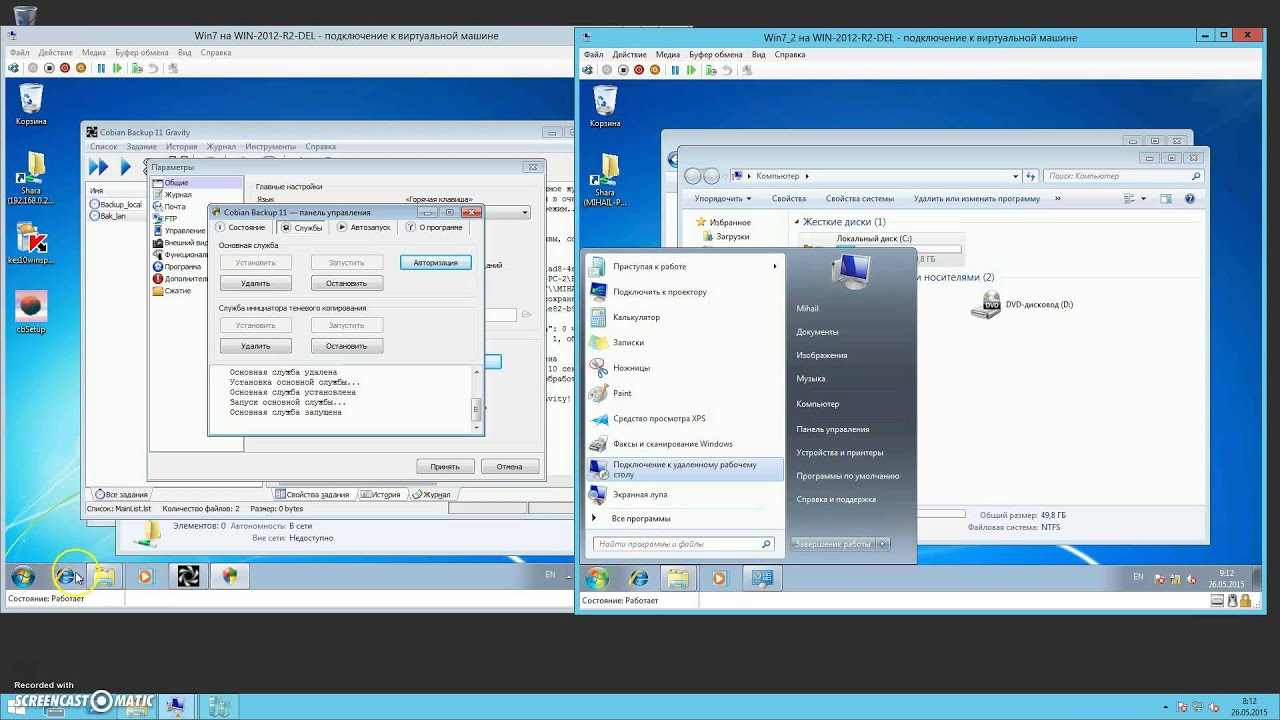Open the Упорядочить dropdown in Computer window
1280x720 pixels.
coord(722,199)
